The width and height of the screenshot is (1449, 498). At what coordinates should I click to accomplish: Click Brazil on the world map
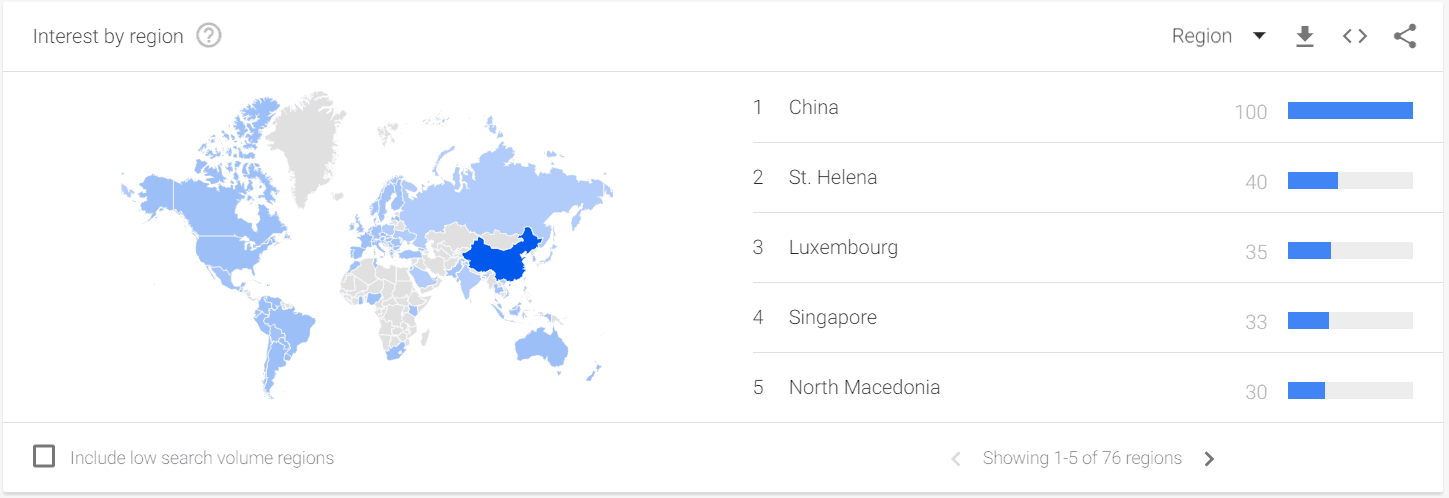(x=290, y=325)
